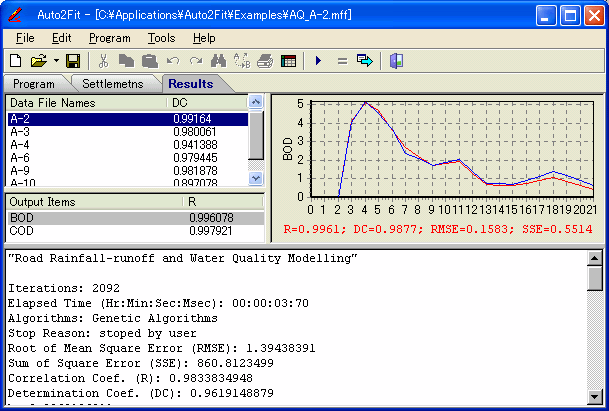Click the Data File Names column header
Image resolution: width=609 pixels, height=411 pixels.
[x=87, y=103]
